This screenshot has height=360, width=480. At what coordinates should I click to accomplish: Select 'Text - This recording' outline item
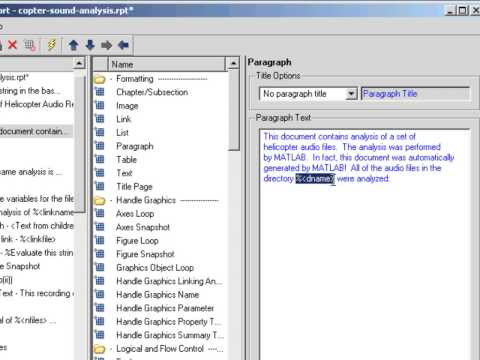37,293
